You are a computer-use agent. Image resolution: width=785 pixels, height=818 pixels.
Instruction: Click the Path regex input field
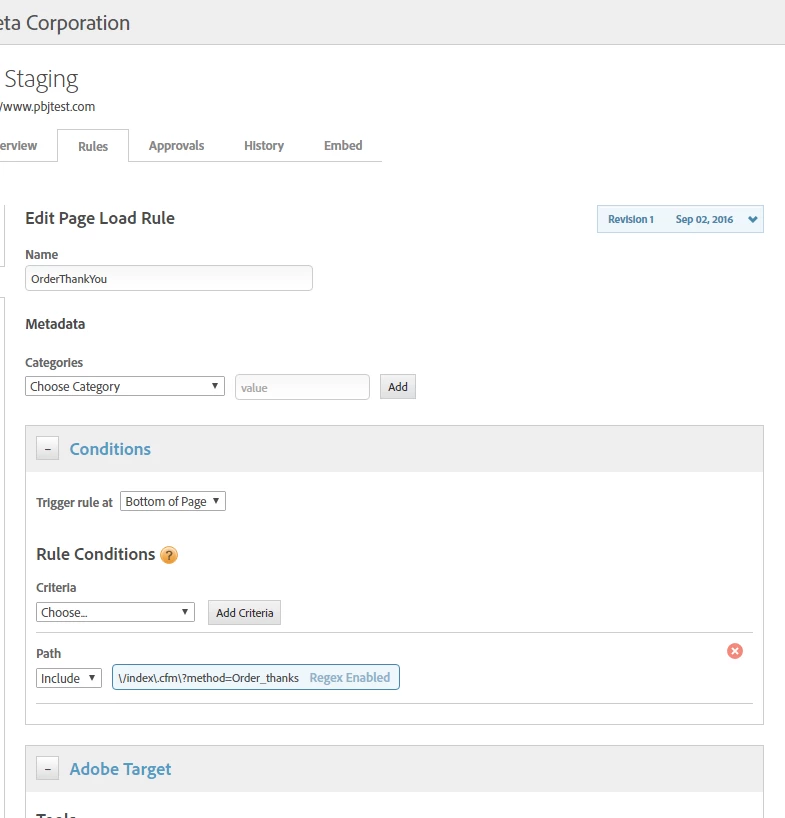[x=209, y=678]
